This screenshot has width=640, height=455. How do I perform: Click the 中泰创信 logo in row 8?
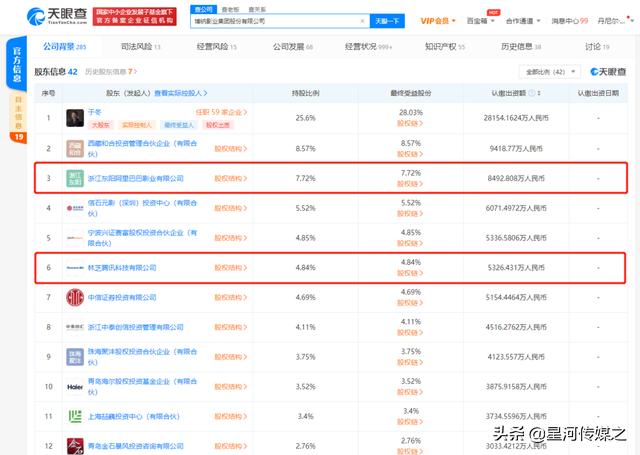(x=75, y=327)
